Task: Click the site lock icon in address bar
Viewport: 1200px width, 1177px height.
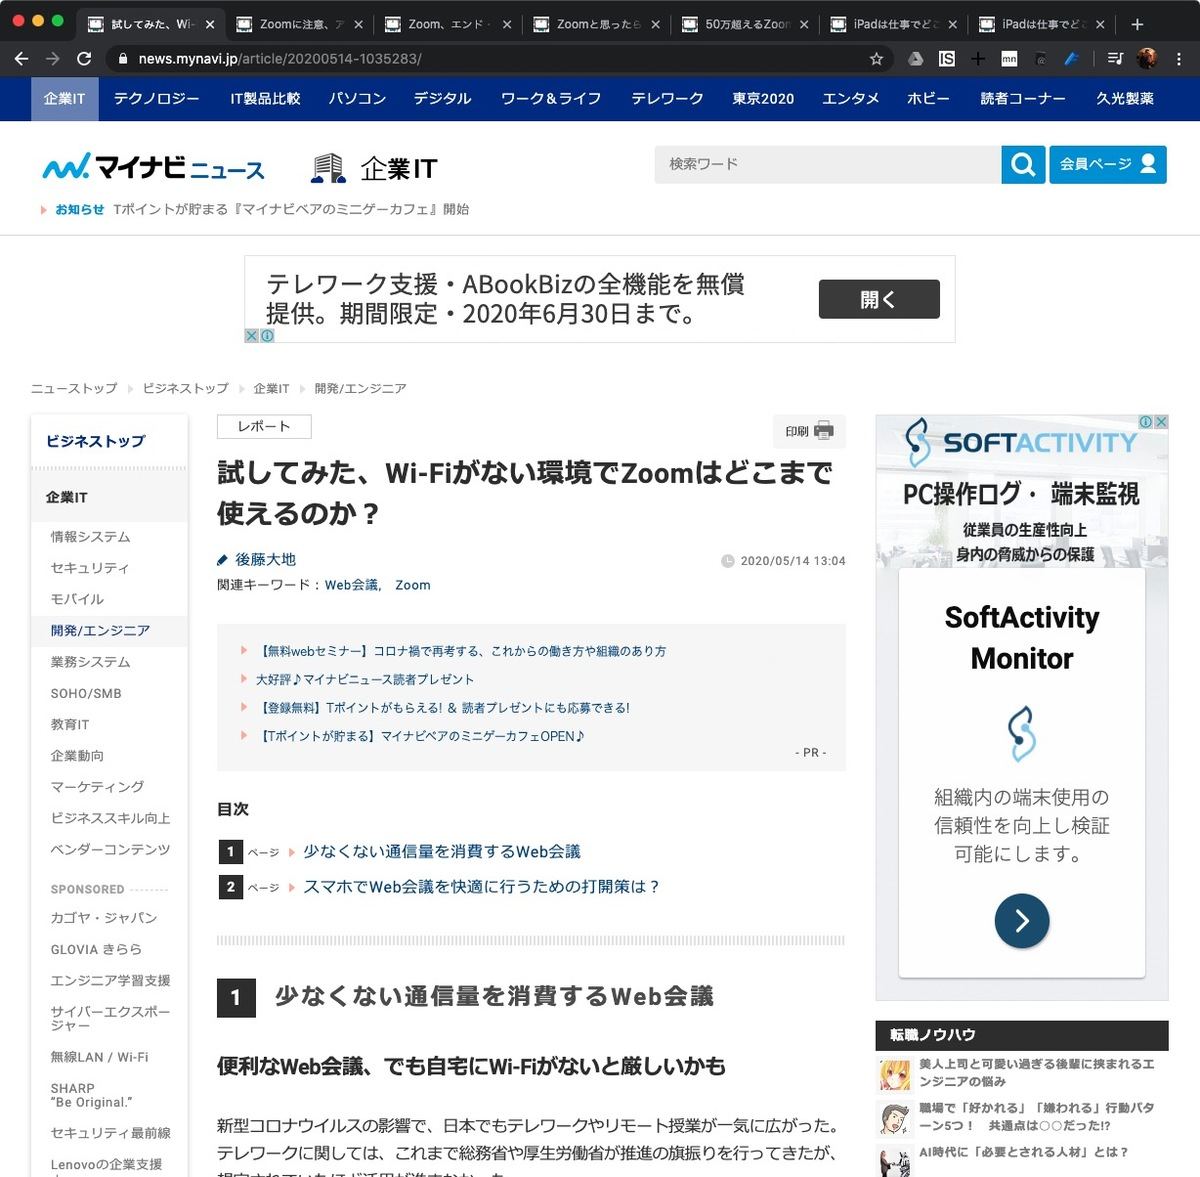Action: point(122,59)
